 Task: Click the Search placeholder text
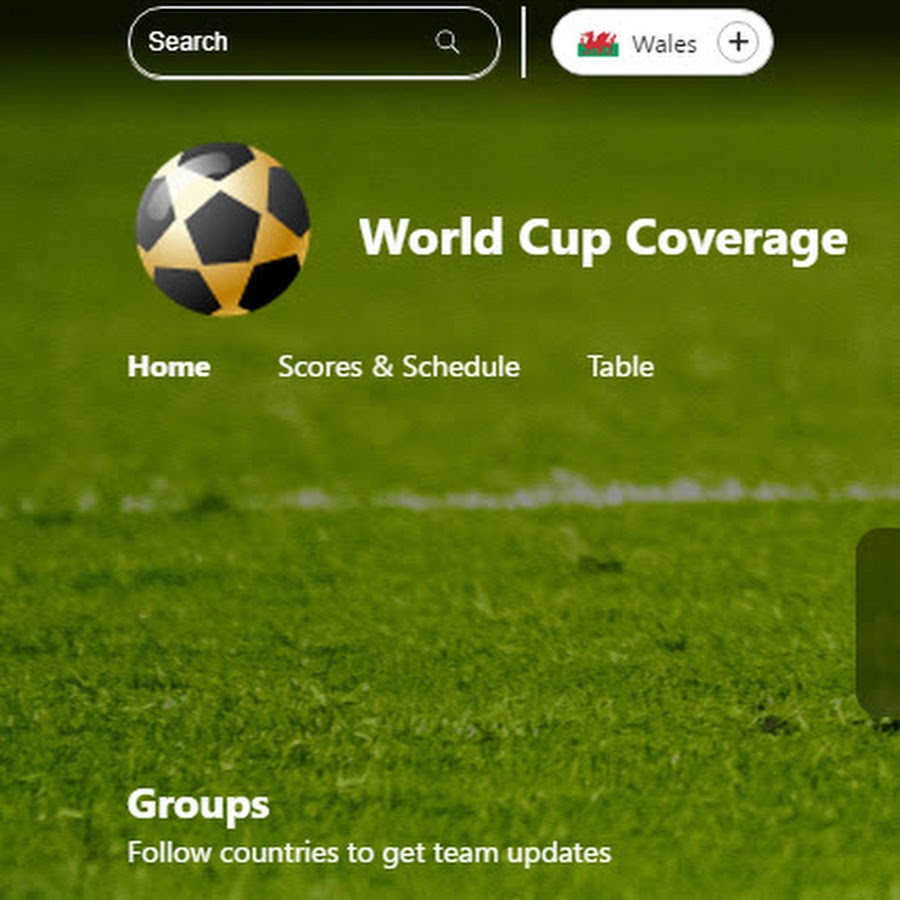pyautogui.click(x=188, y=41)
